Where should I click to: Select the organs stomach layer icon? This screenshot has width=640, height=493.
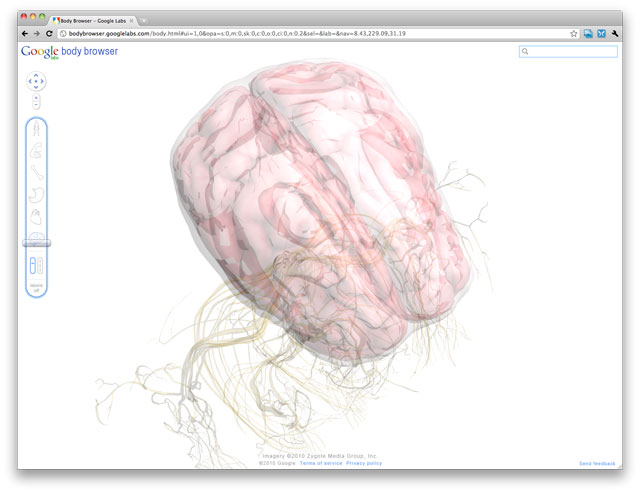coord(36,193)
